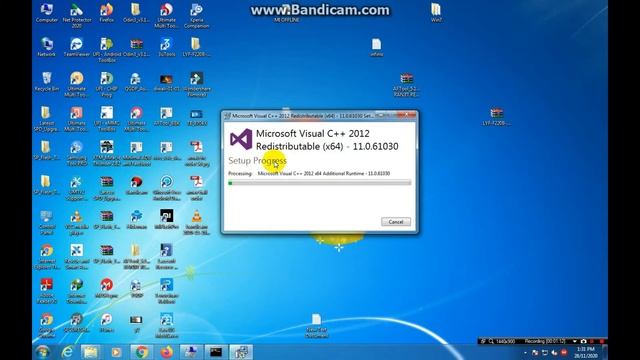This screenshot has width=640, height=360.
Task: Open UFI - Android ToolBox shortcut
Action: (x=107, y=50)
